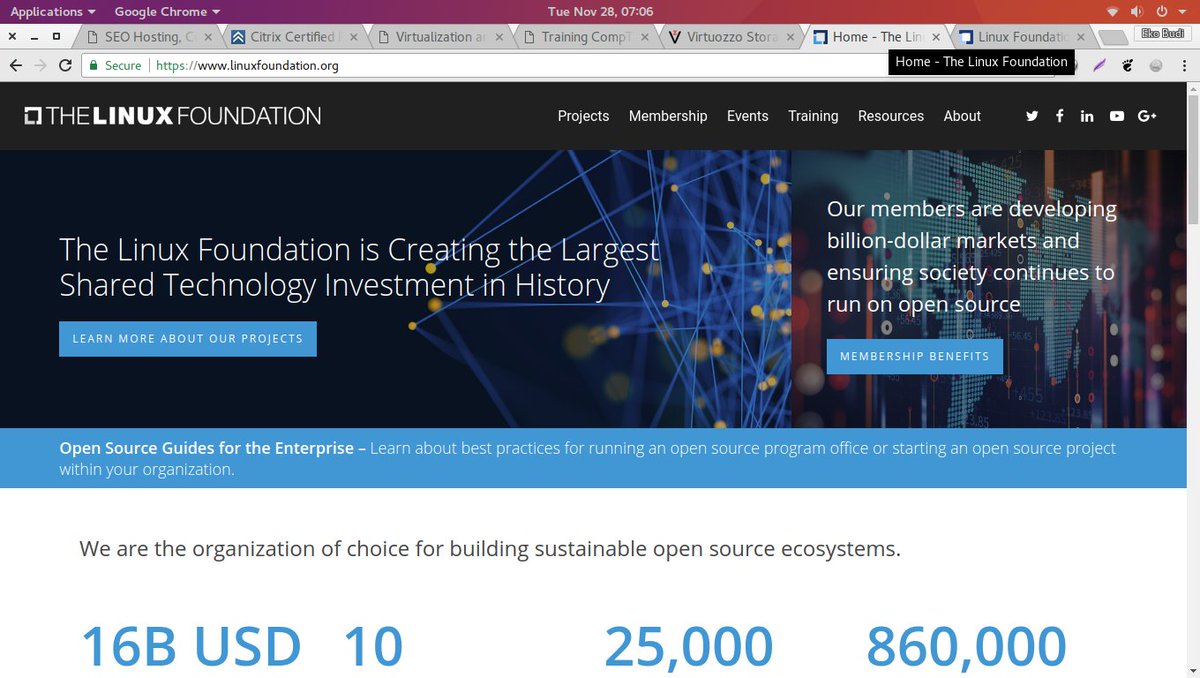Close the Training CompTIA tab
This screenshot has width=1200, height=678.
pyautogui.click(x=645, y=37)
